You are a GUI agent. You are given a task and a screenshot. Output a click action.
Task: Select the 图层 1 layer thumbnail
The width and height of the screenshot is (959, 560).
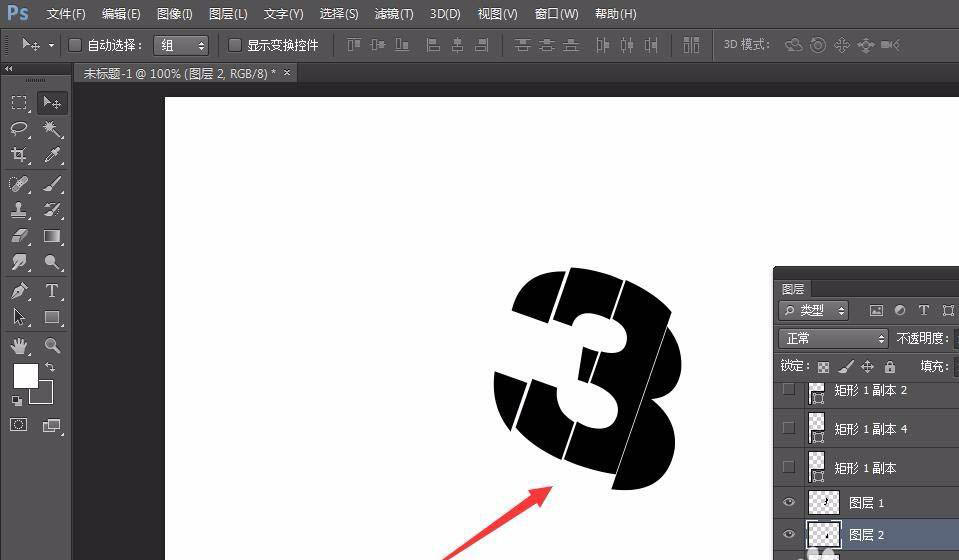(823, 503)
